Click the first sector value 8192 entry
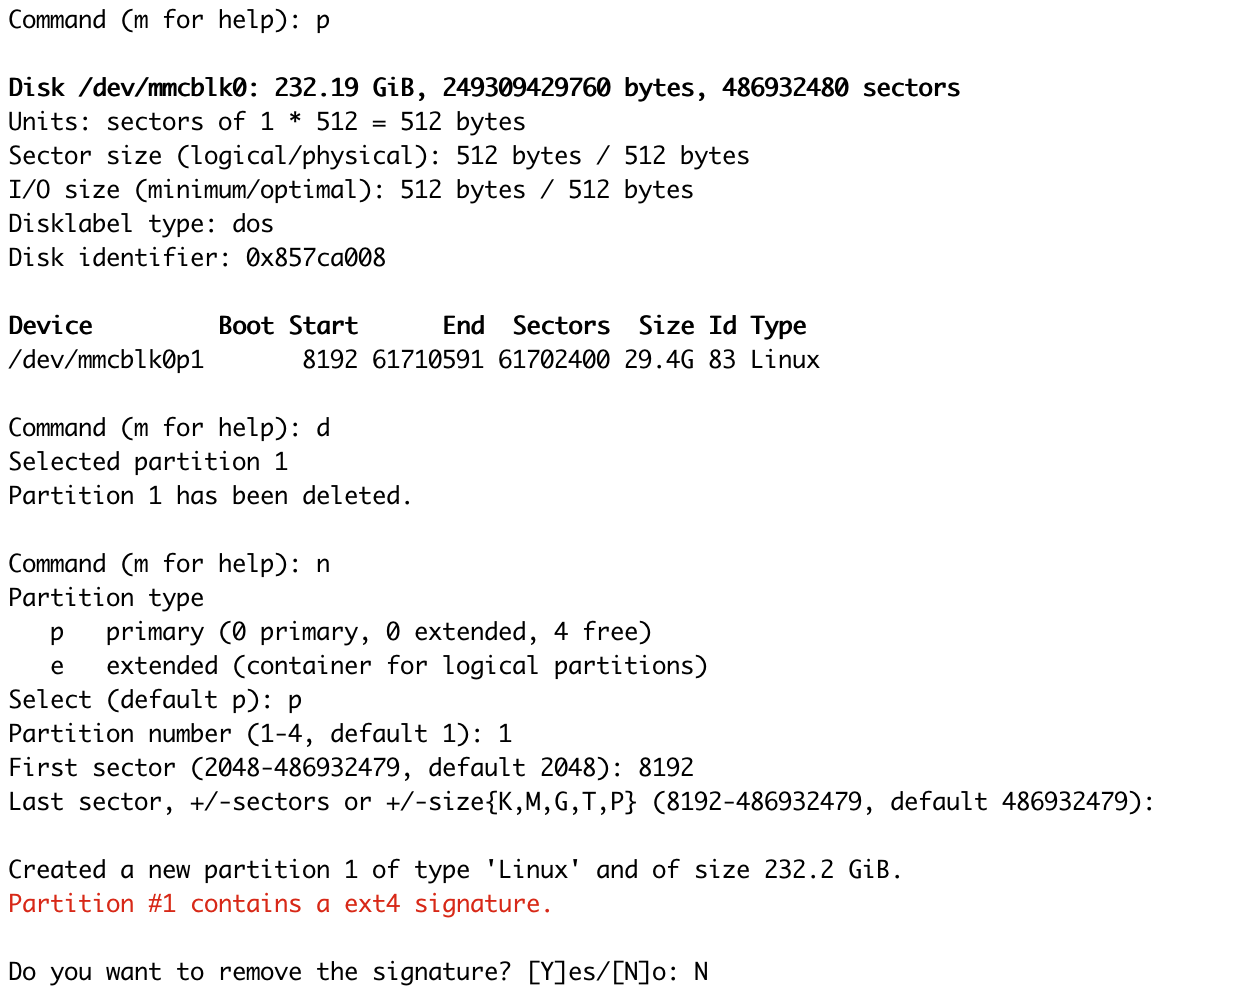The image size is (1258, 1000). (x=666, y=768)
